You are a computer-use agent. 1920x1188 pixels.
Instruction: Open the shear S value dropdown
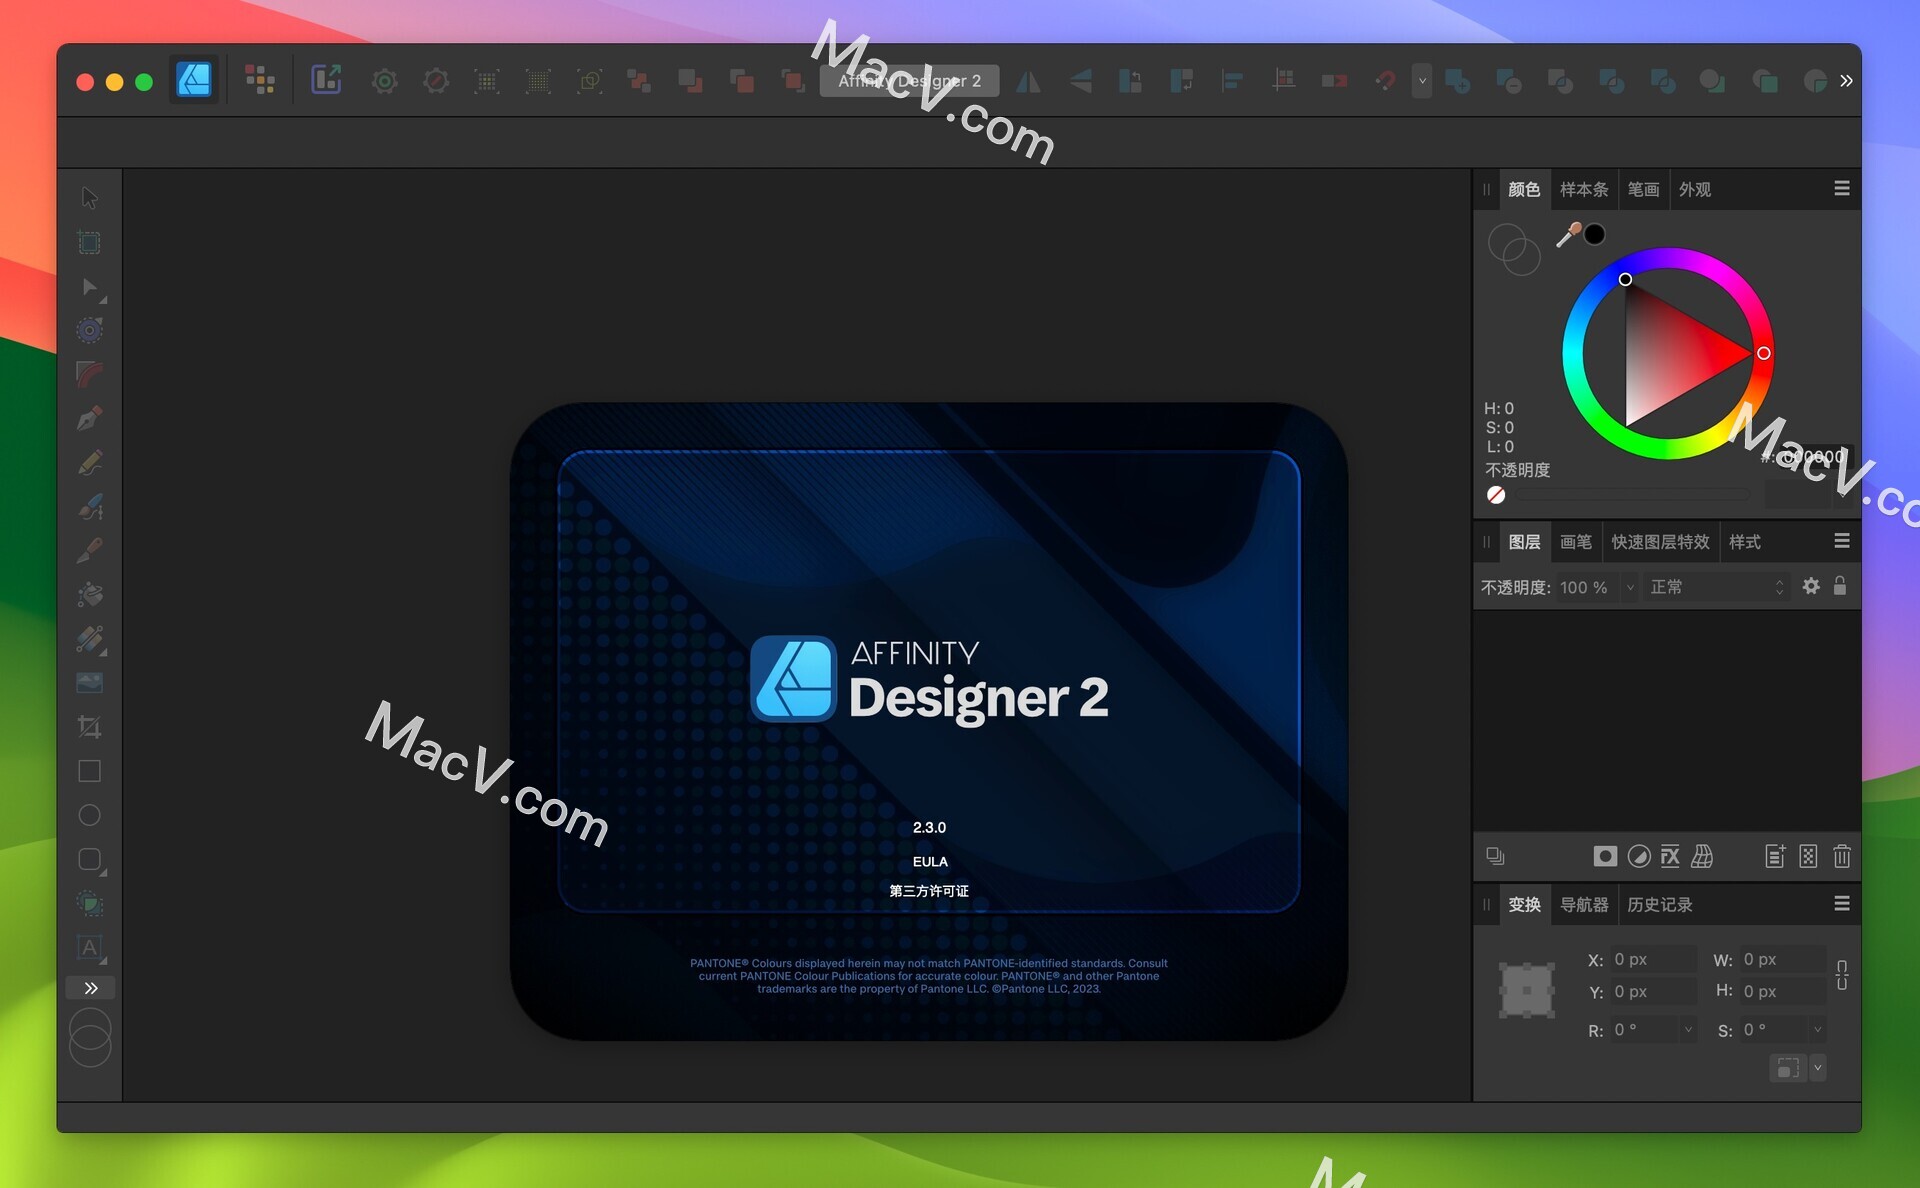pos(1817,1029)
